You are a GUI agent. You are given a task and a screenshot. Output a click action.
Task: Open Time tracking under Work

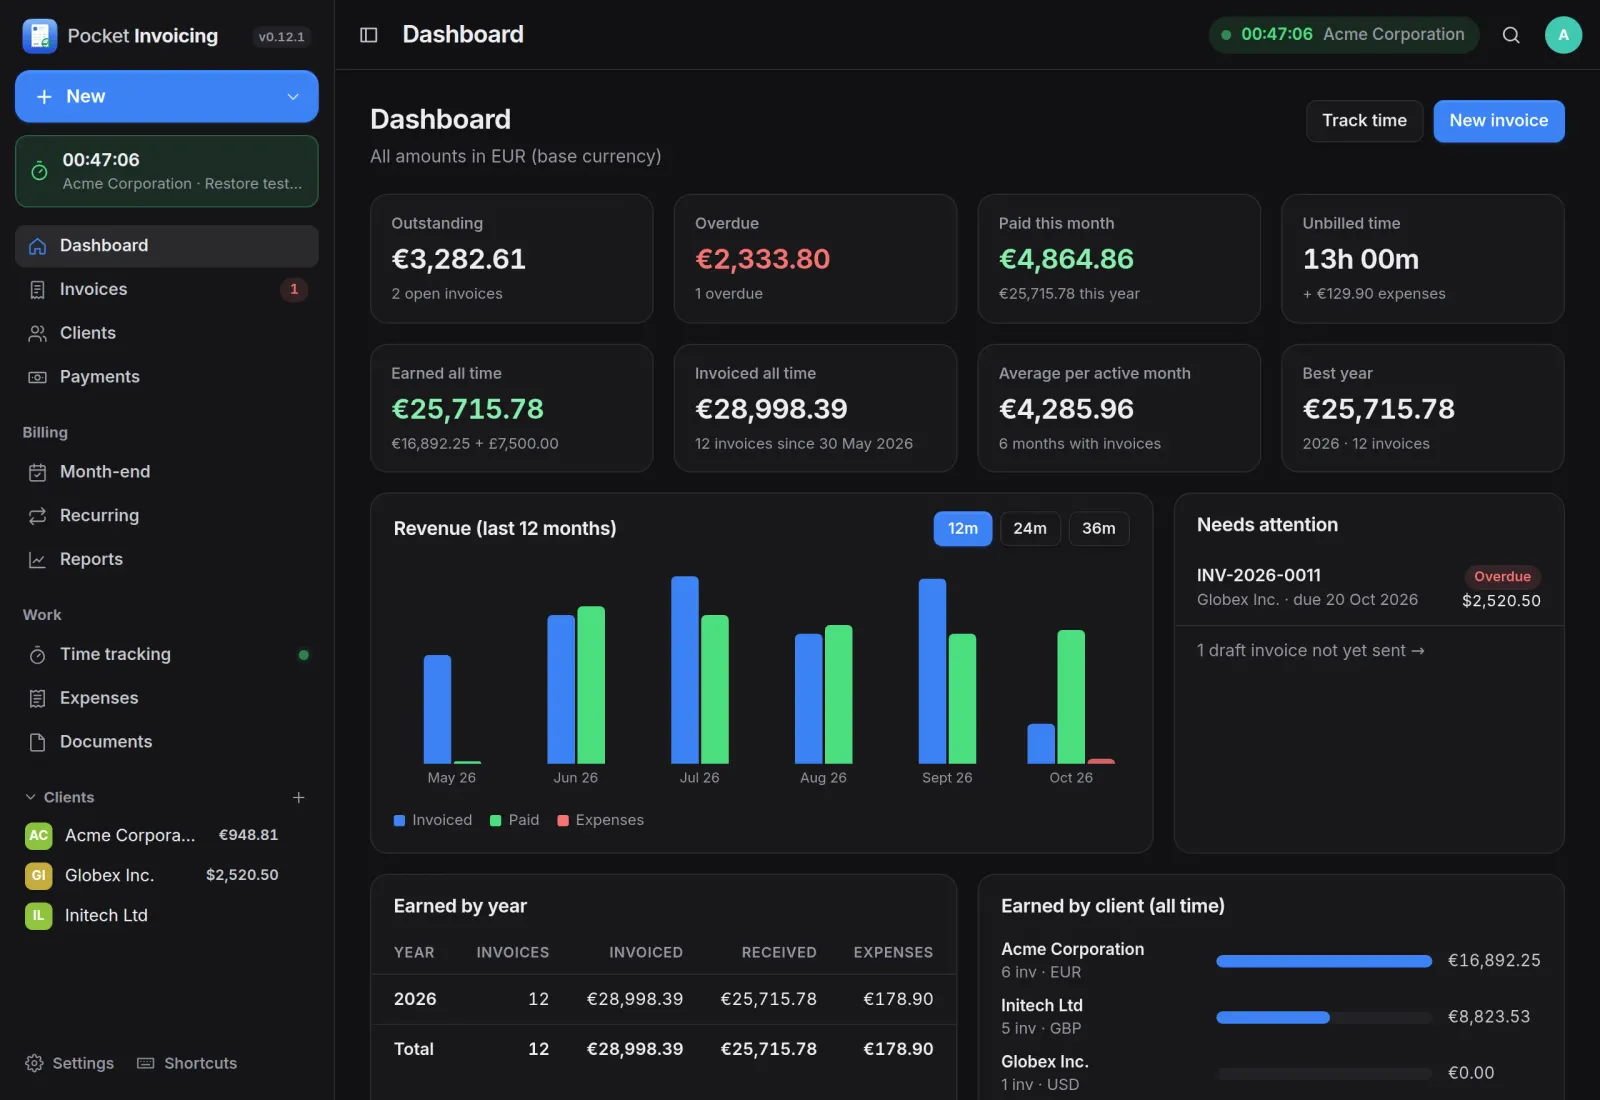[166, 654]
